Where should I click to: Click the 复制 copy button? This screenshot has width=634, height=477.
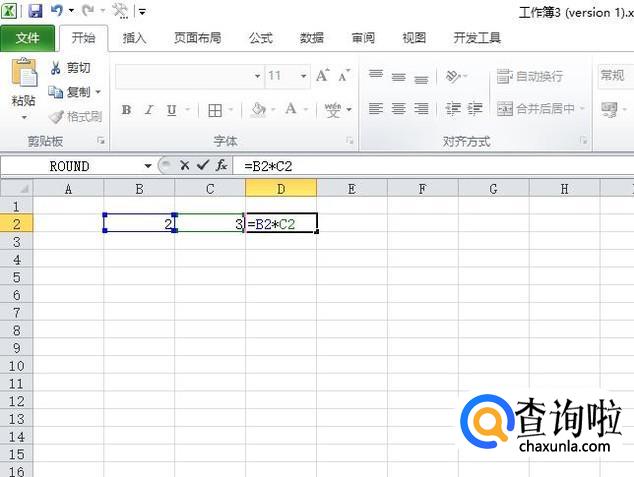70,92
